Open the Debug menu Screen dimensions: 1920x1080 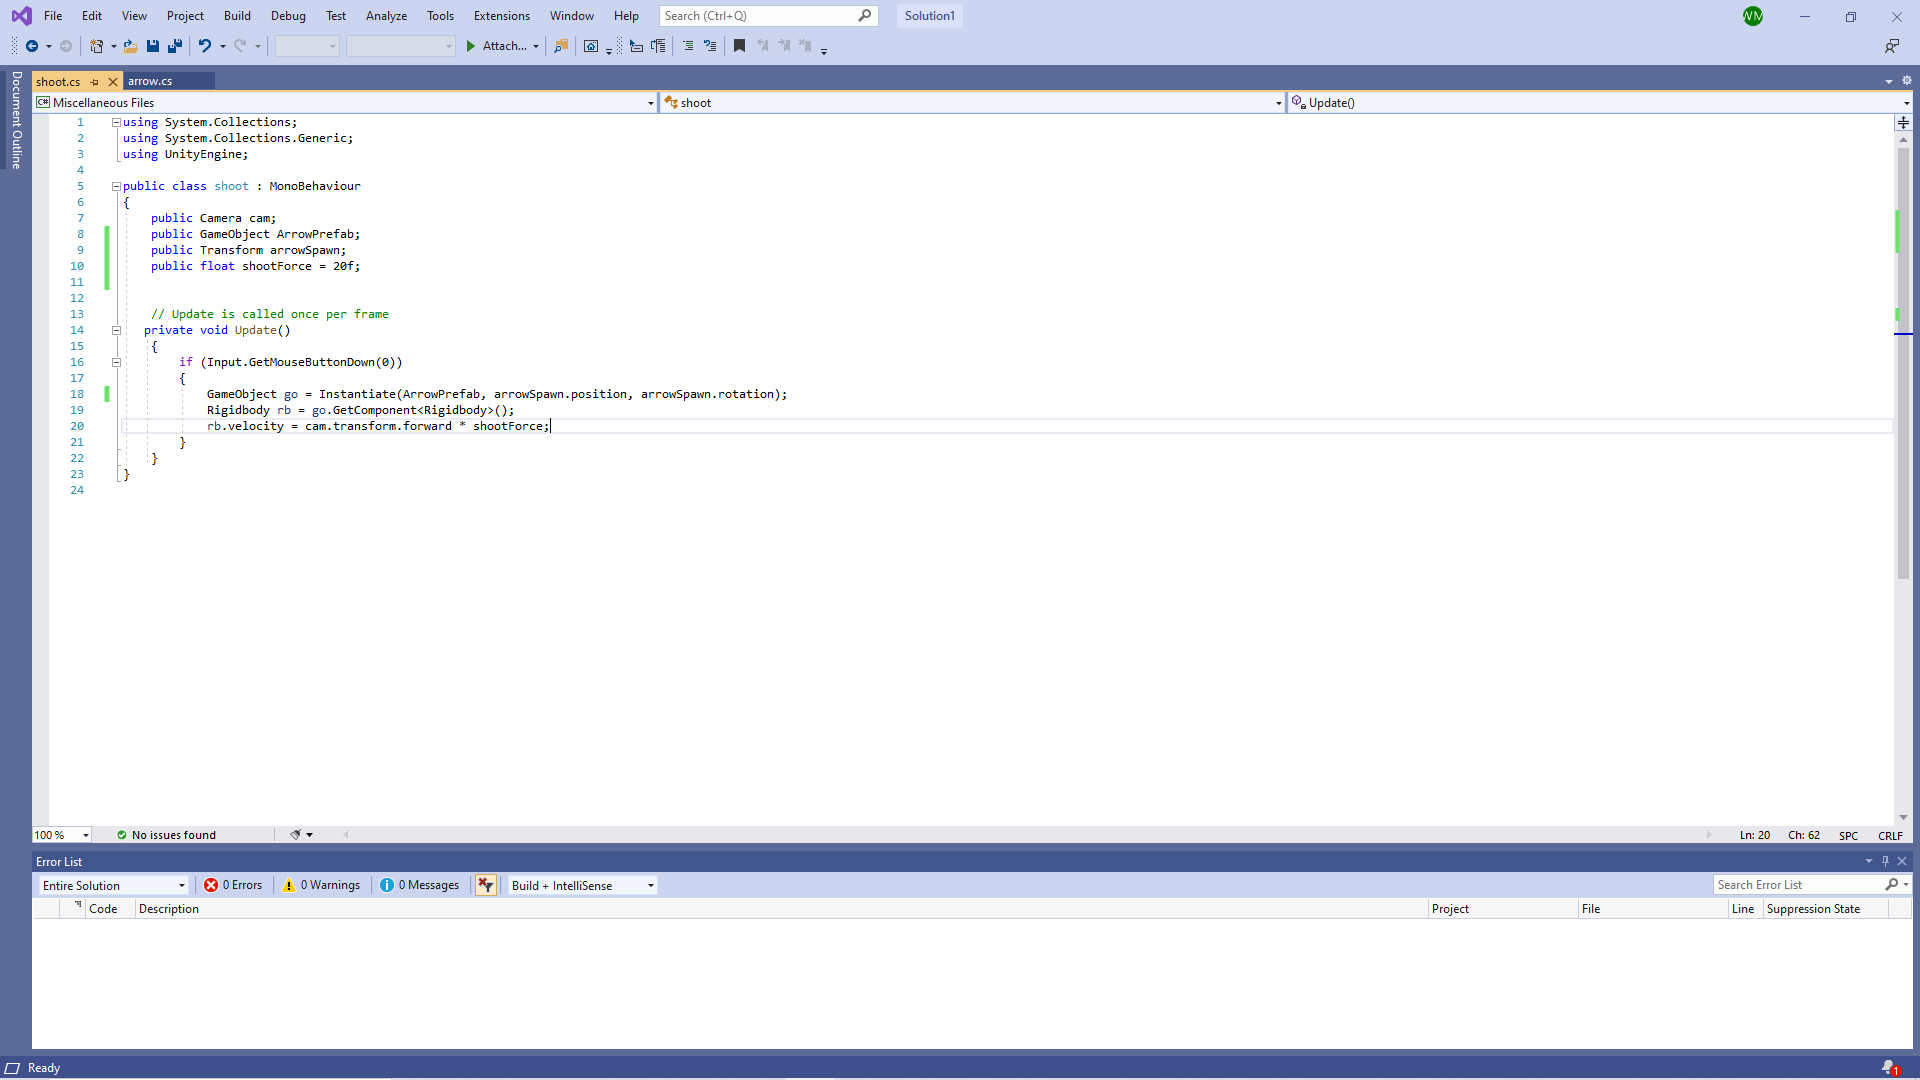click(287, 15)
